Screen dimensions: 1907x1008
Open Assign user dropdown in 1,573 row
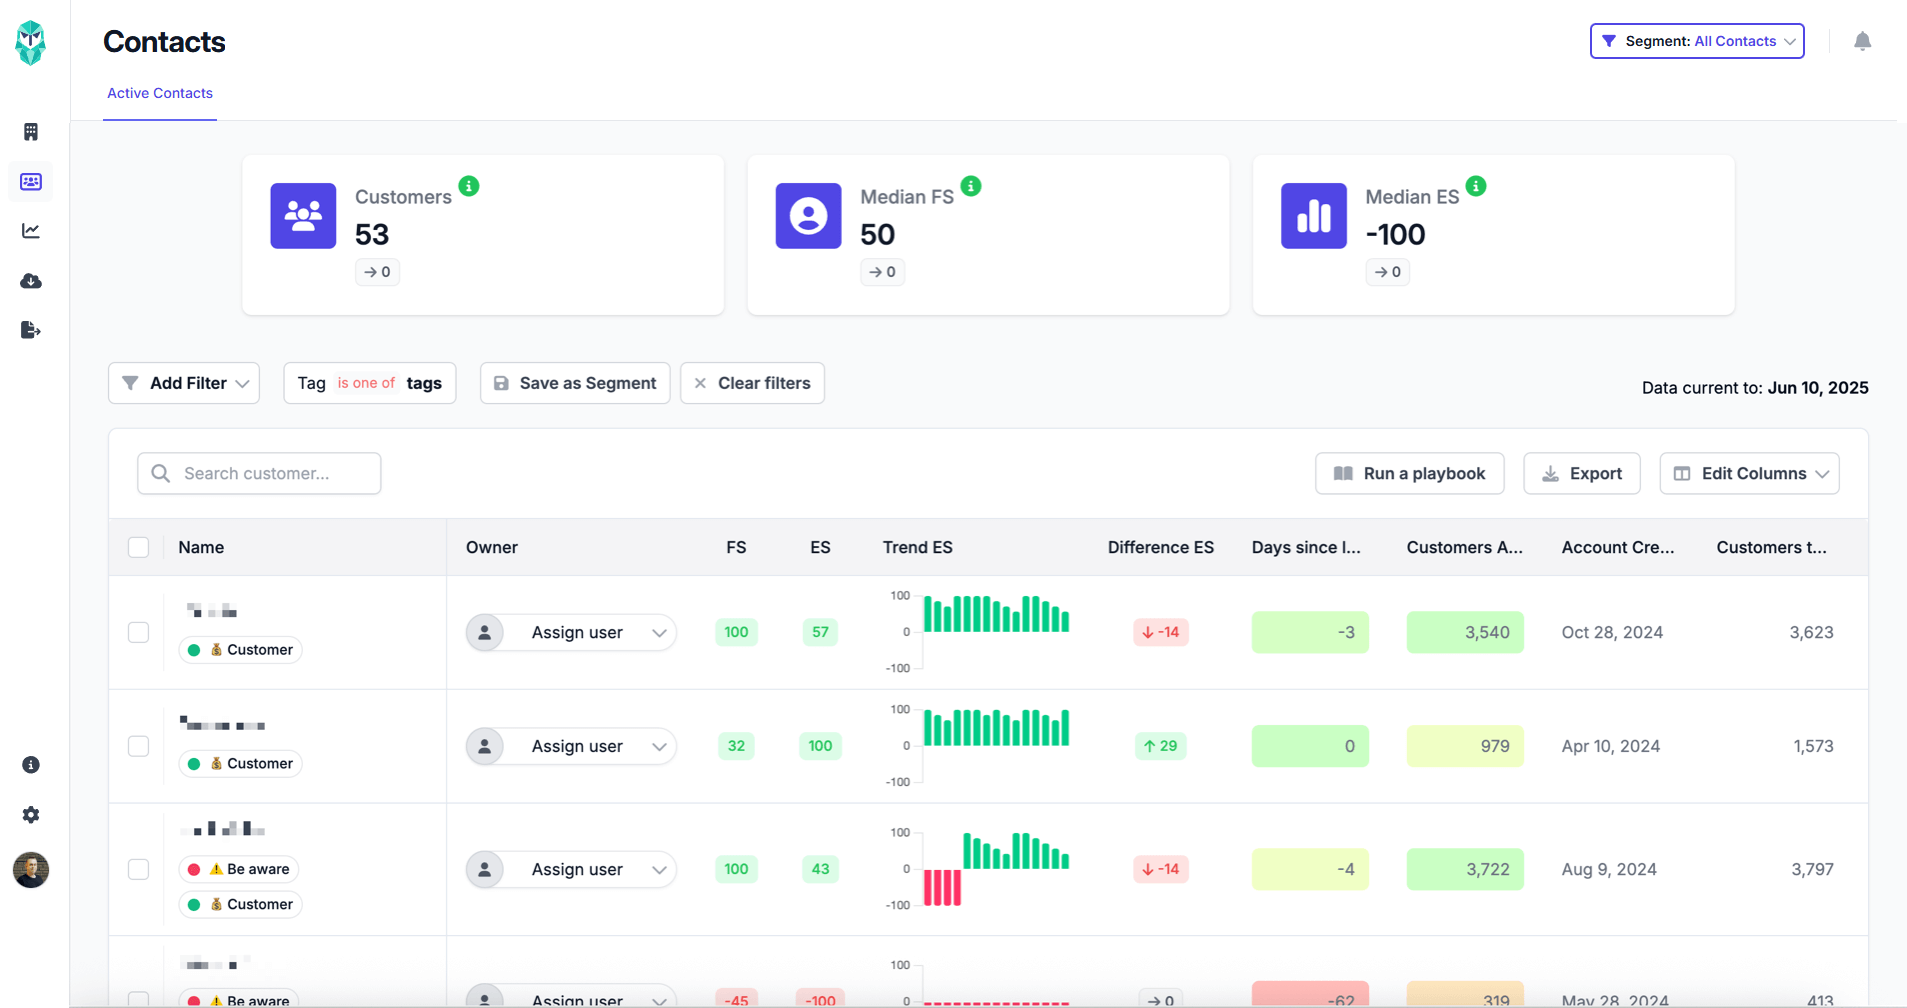pyautogui.click(x=571, y=746)
